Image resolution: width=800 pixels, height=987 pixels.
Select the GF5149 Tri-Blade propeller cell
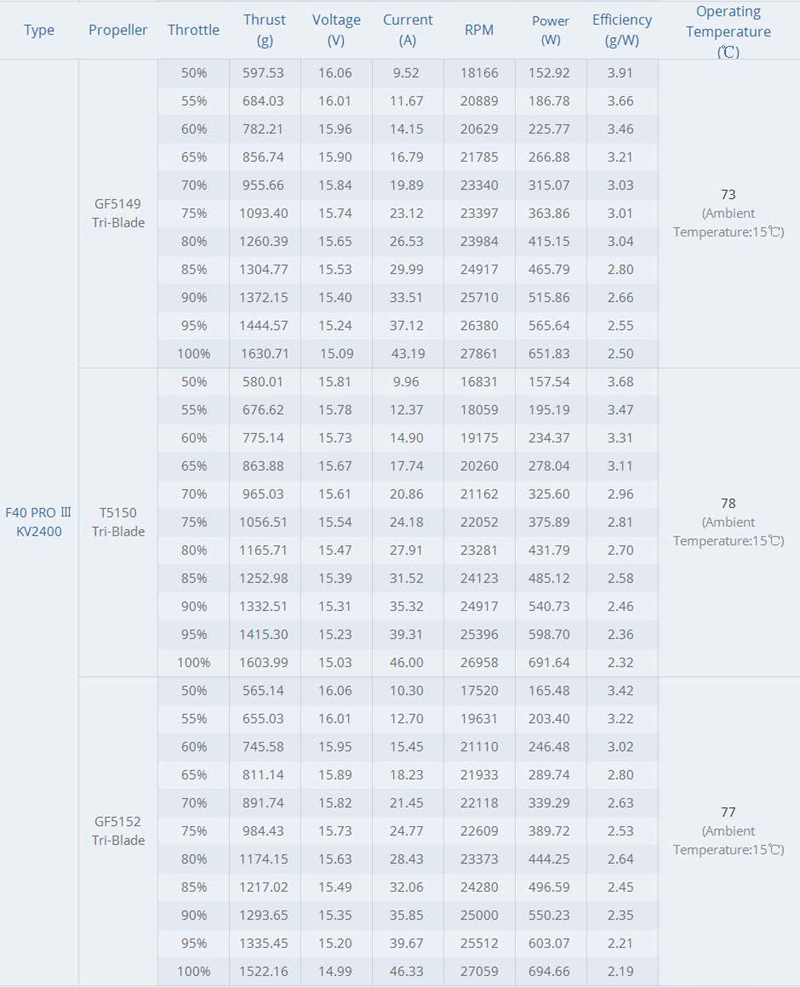point(118,213)
